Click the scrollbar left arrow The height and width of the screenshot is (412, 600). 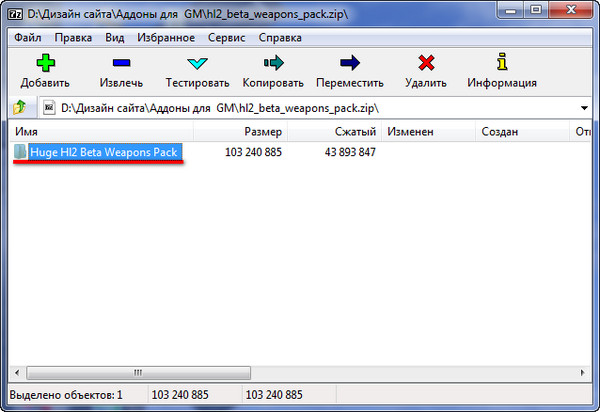pos(17,372)
